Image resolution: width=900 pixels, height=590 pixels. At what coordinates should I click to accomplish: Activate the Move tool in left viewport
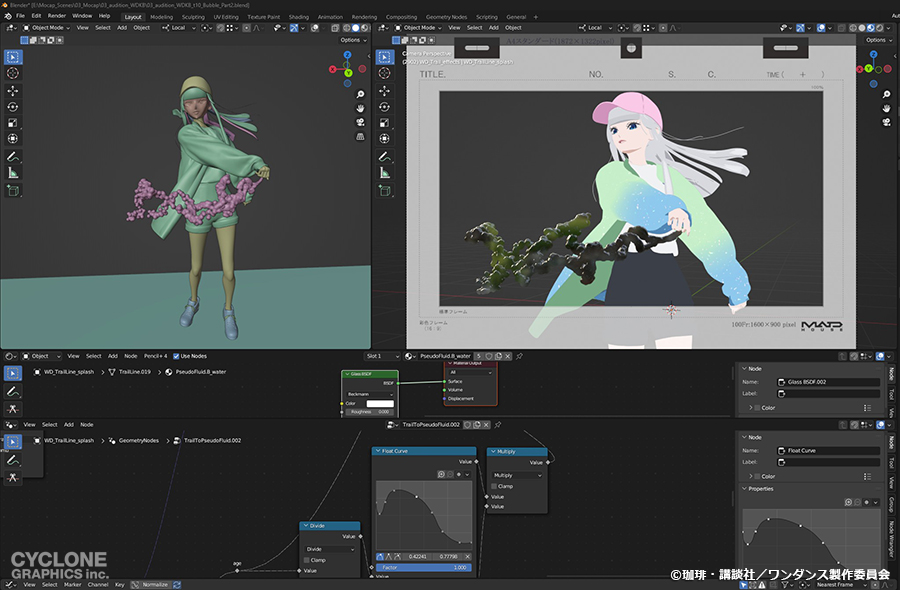click(13, 90)
